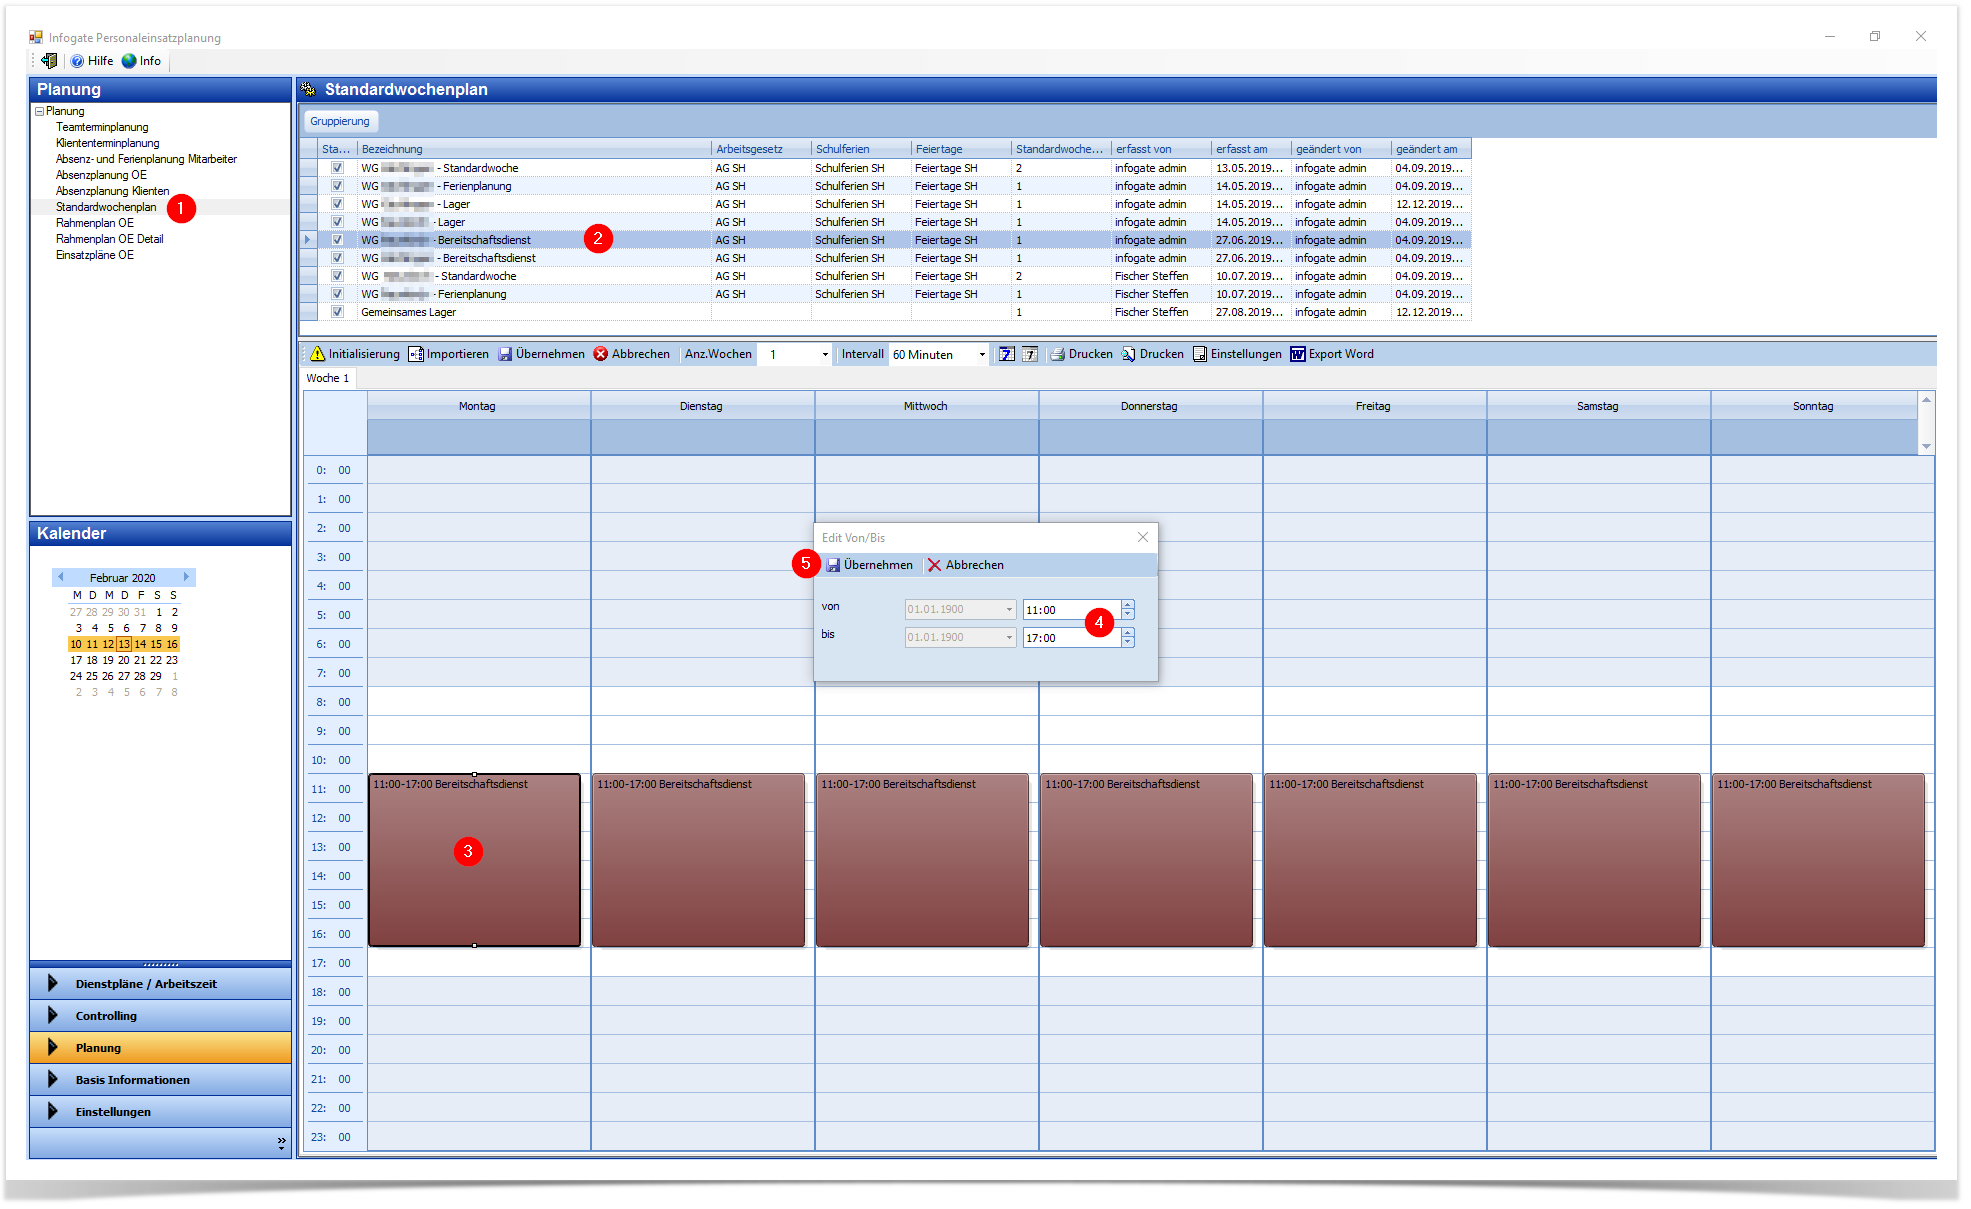Image resolution: width=1971 pixels, height=1209 pixels.
Task: Click the Gruppierung button
Action: (340, 121)
